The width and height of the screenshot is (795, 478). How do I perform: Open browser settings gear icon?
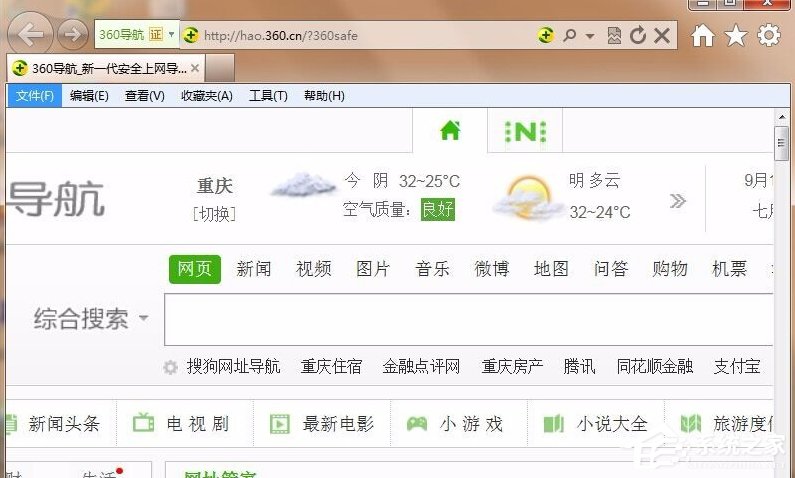pyautogui.click(x=768, y=36)
